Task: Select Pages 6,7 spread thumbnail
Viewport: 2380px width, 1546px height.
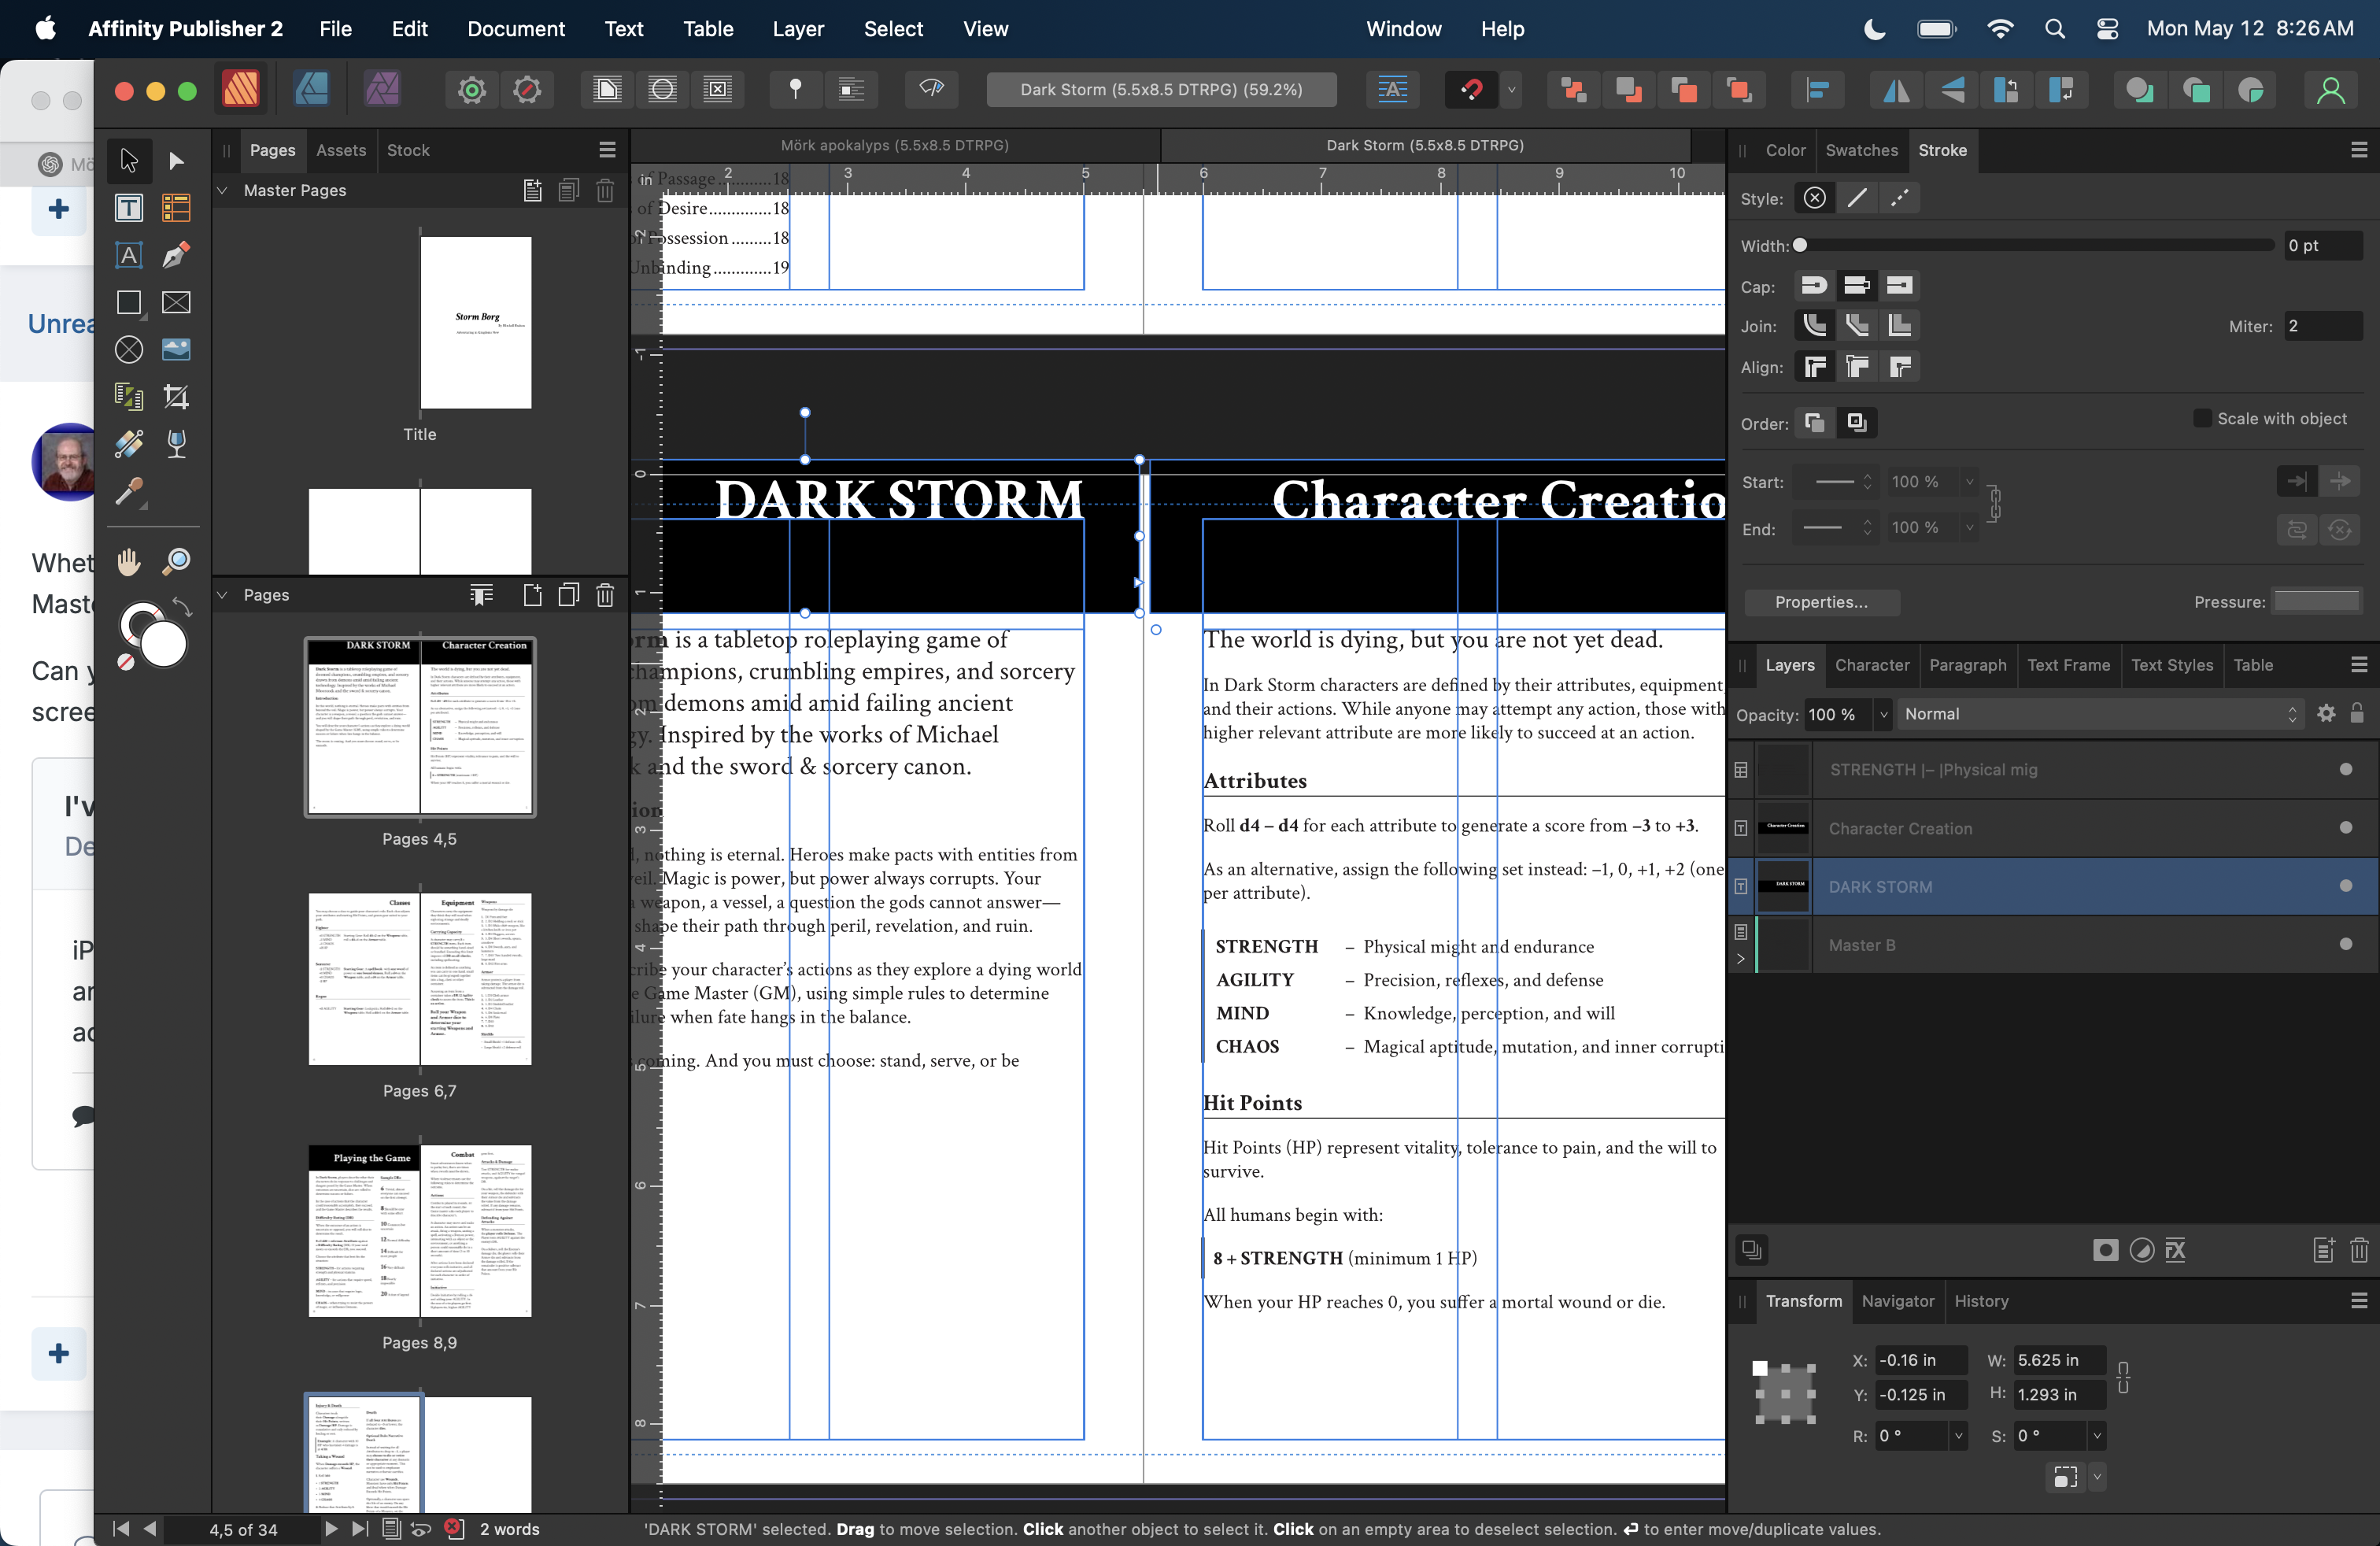Action: 419,979
